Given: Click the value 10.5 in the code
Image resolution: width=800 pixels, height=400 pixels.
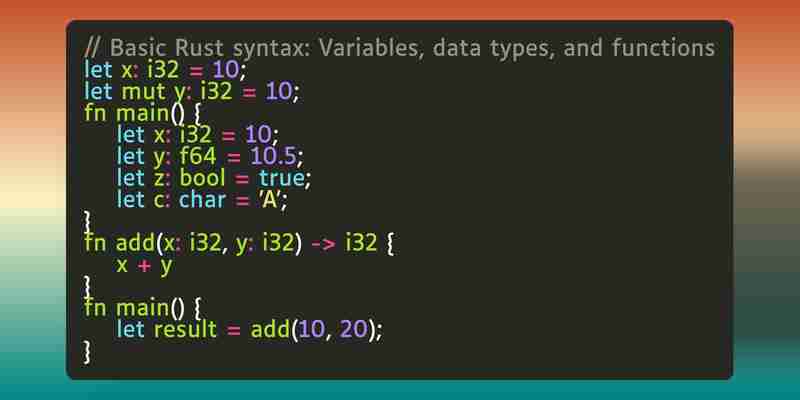Looking at the screenshot, I should point(273,156).
